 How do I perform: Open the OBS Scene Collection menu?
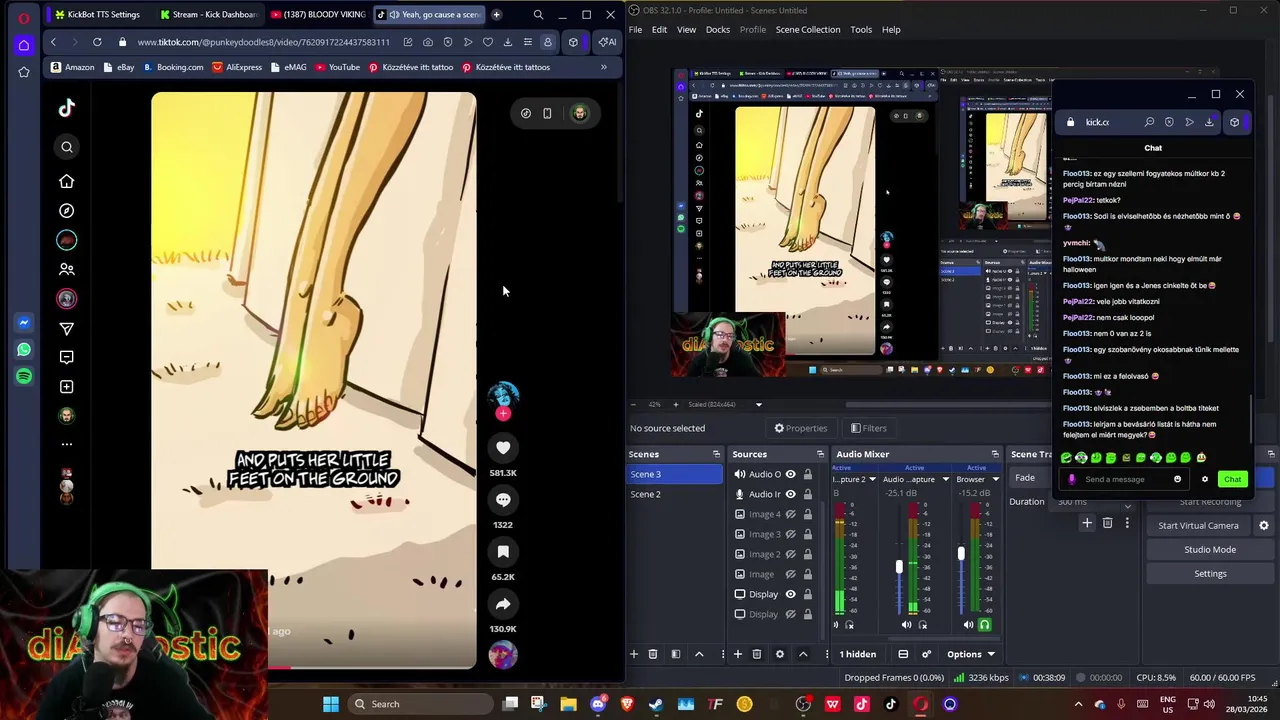click(808, 29)
